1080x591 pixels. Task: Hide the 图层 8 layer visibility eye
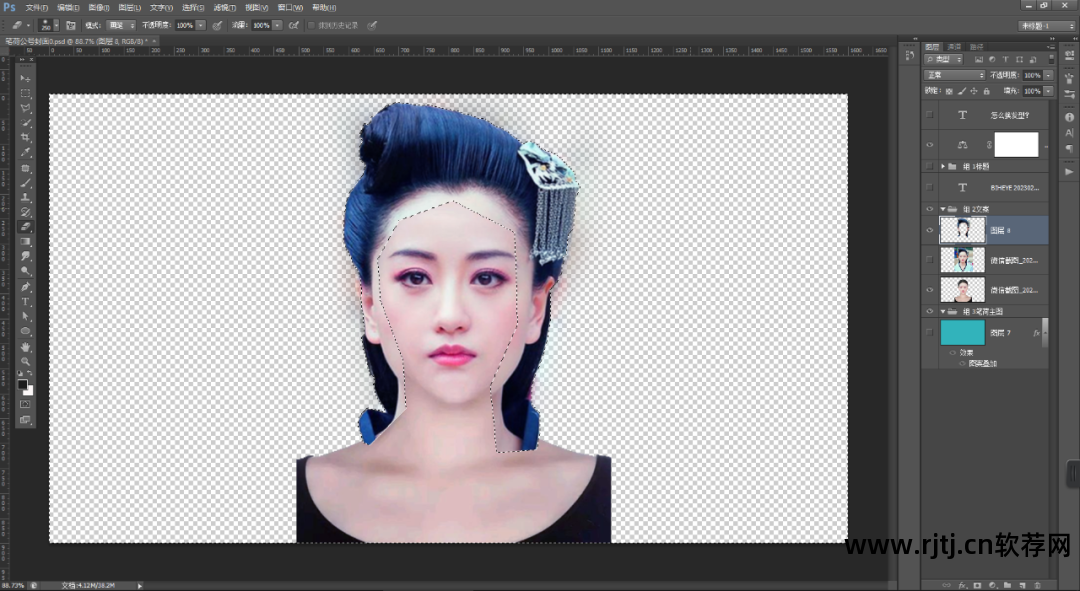click(x=930, y=231)
